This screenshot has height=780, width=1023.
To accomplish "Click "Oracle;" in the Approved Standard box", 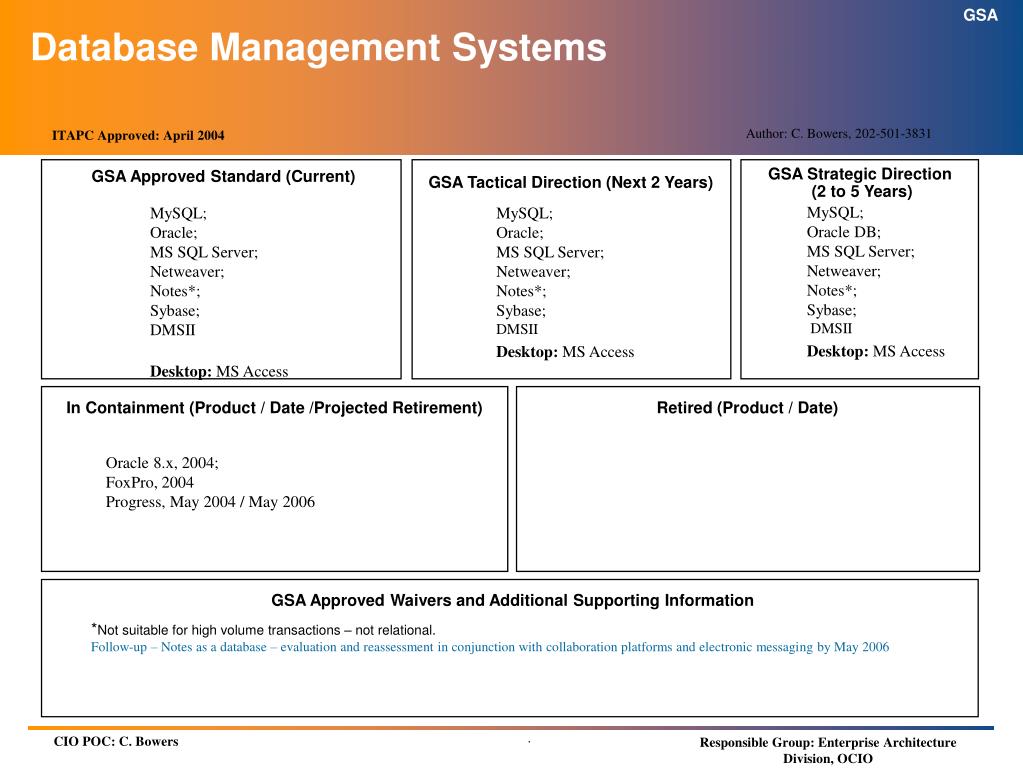I will [x=174, y=233].
